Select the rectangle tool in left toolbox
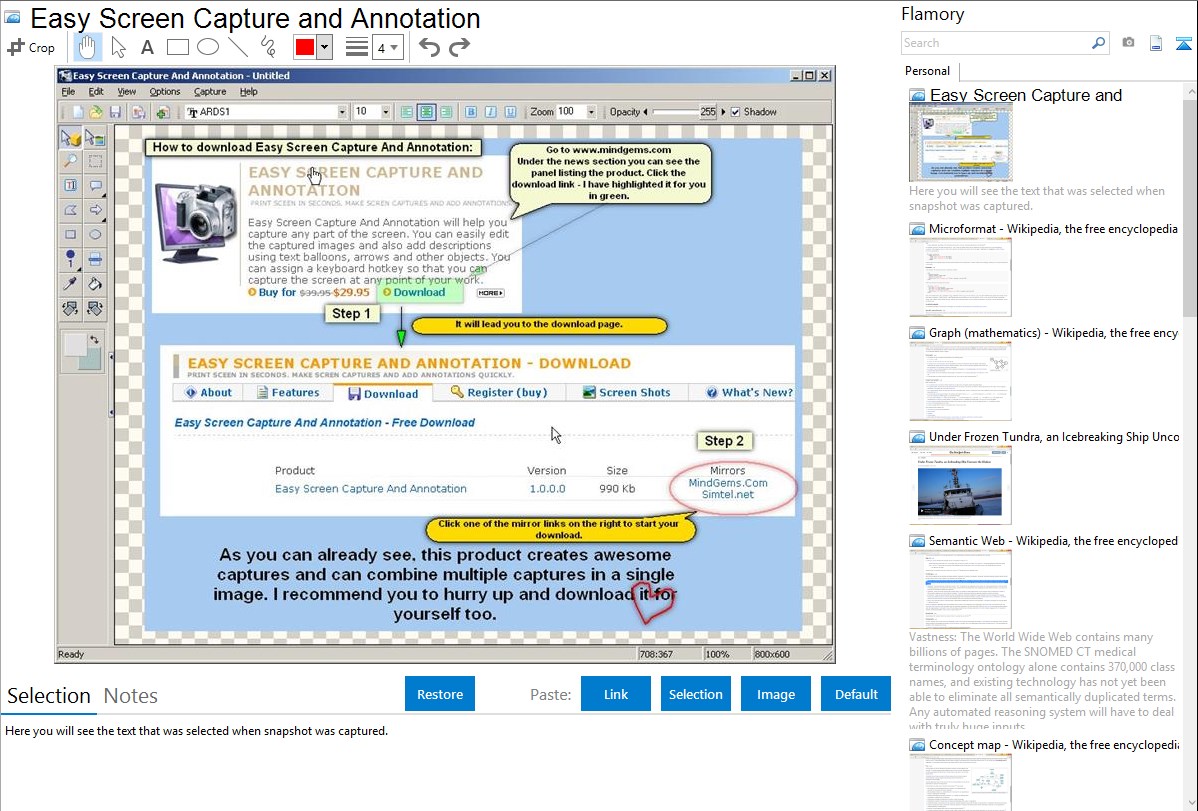This screenshot has height=811, width=1198. coord(70,235)
